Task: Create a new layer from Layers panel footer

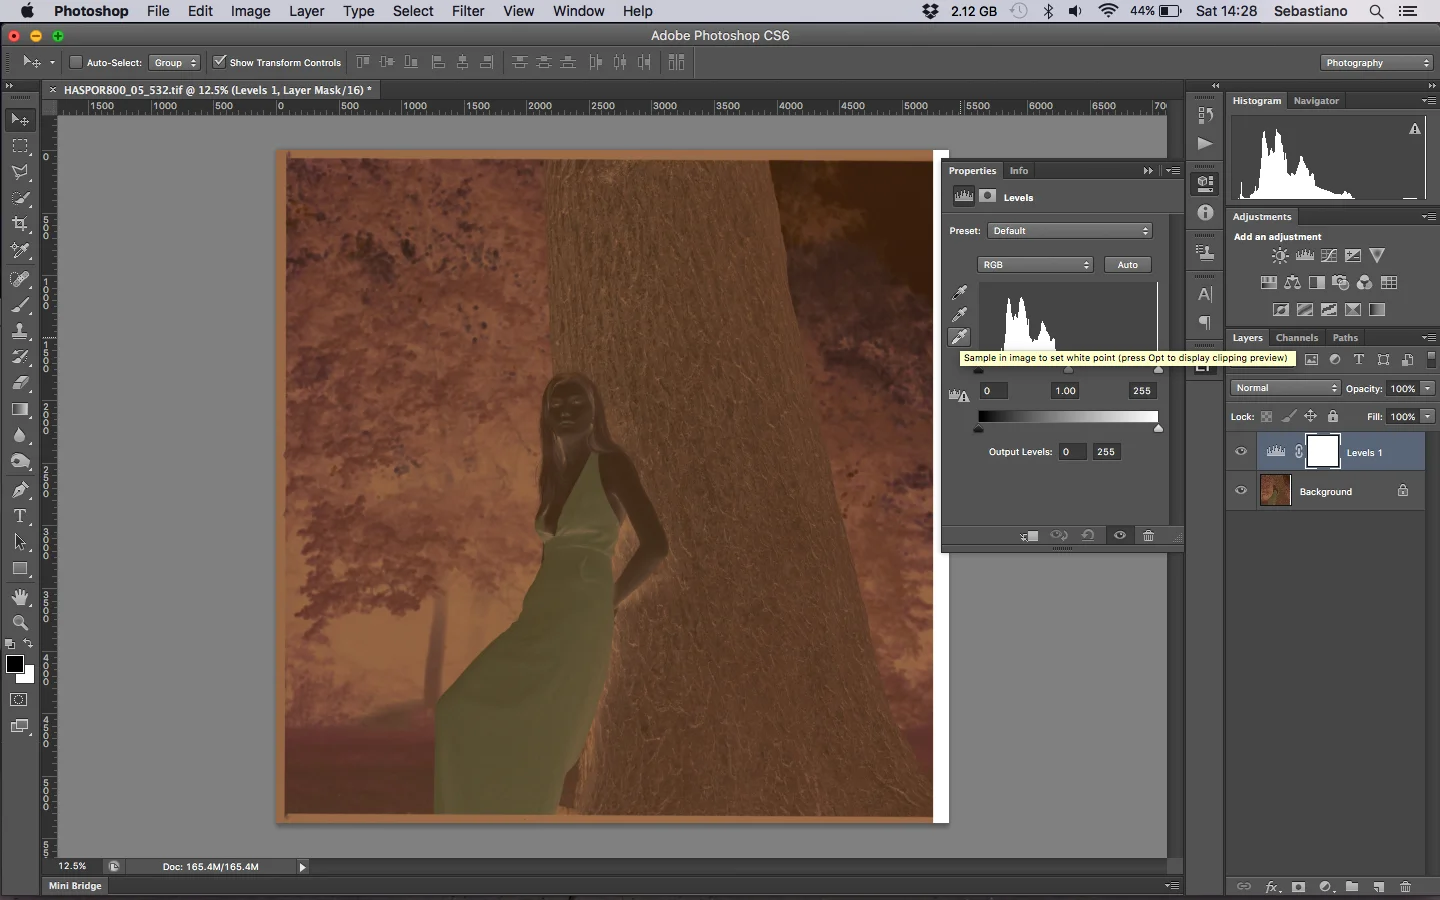Action: pos(1379,887)
